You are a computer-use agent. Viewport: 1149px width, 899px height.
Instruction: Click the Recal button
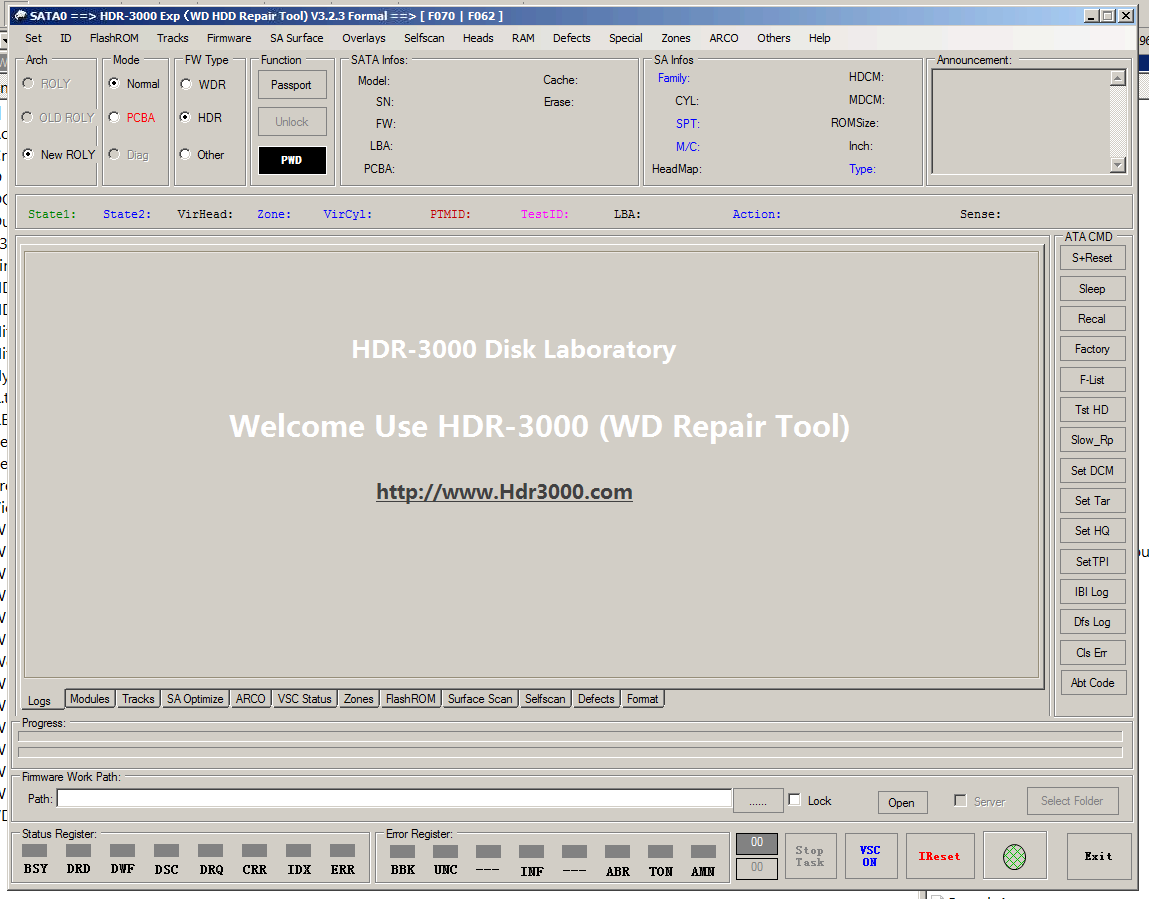(x=1092, y=319)
